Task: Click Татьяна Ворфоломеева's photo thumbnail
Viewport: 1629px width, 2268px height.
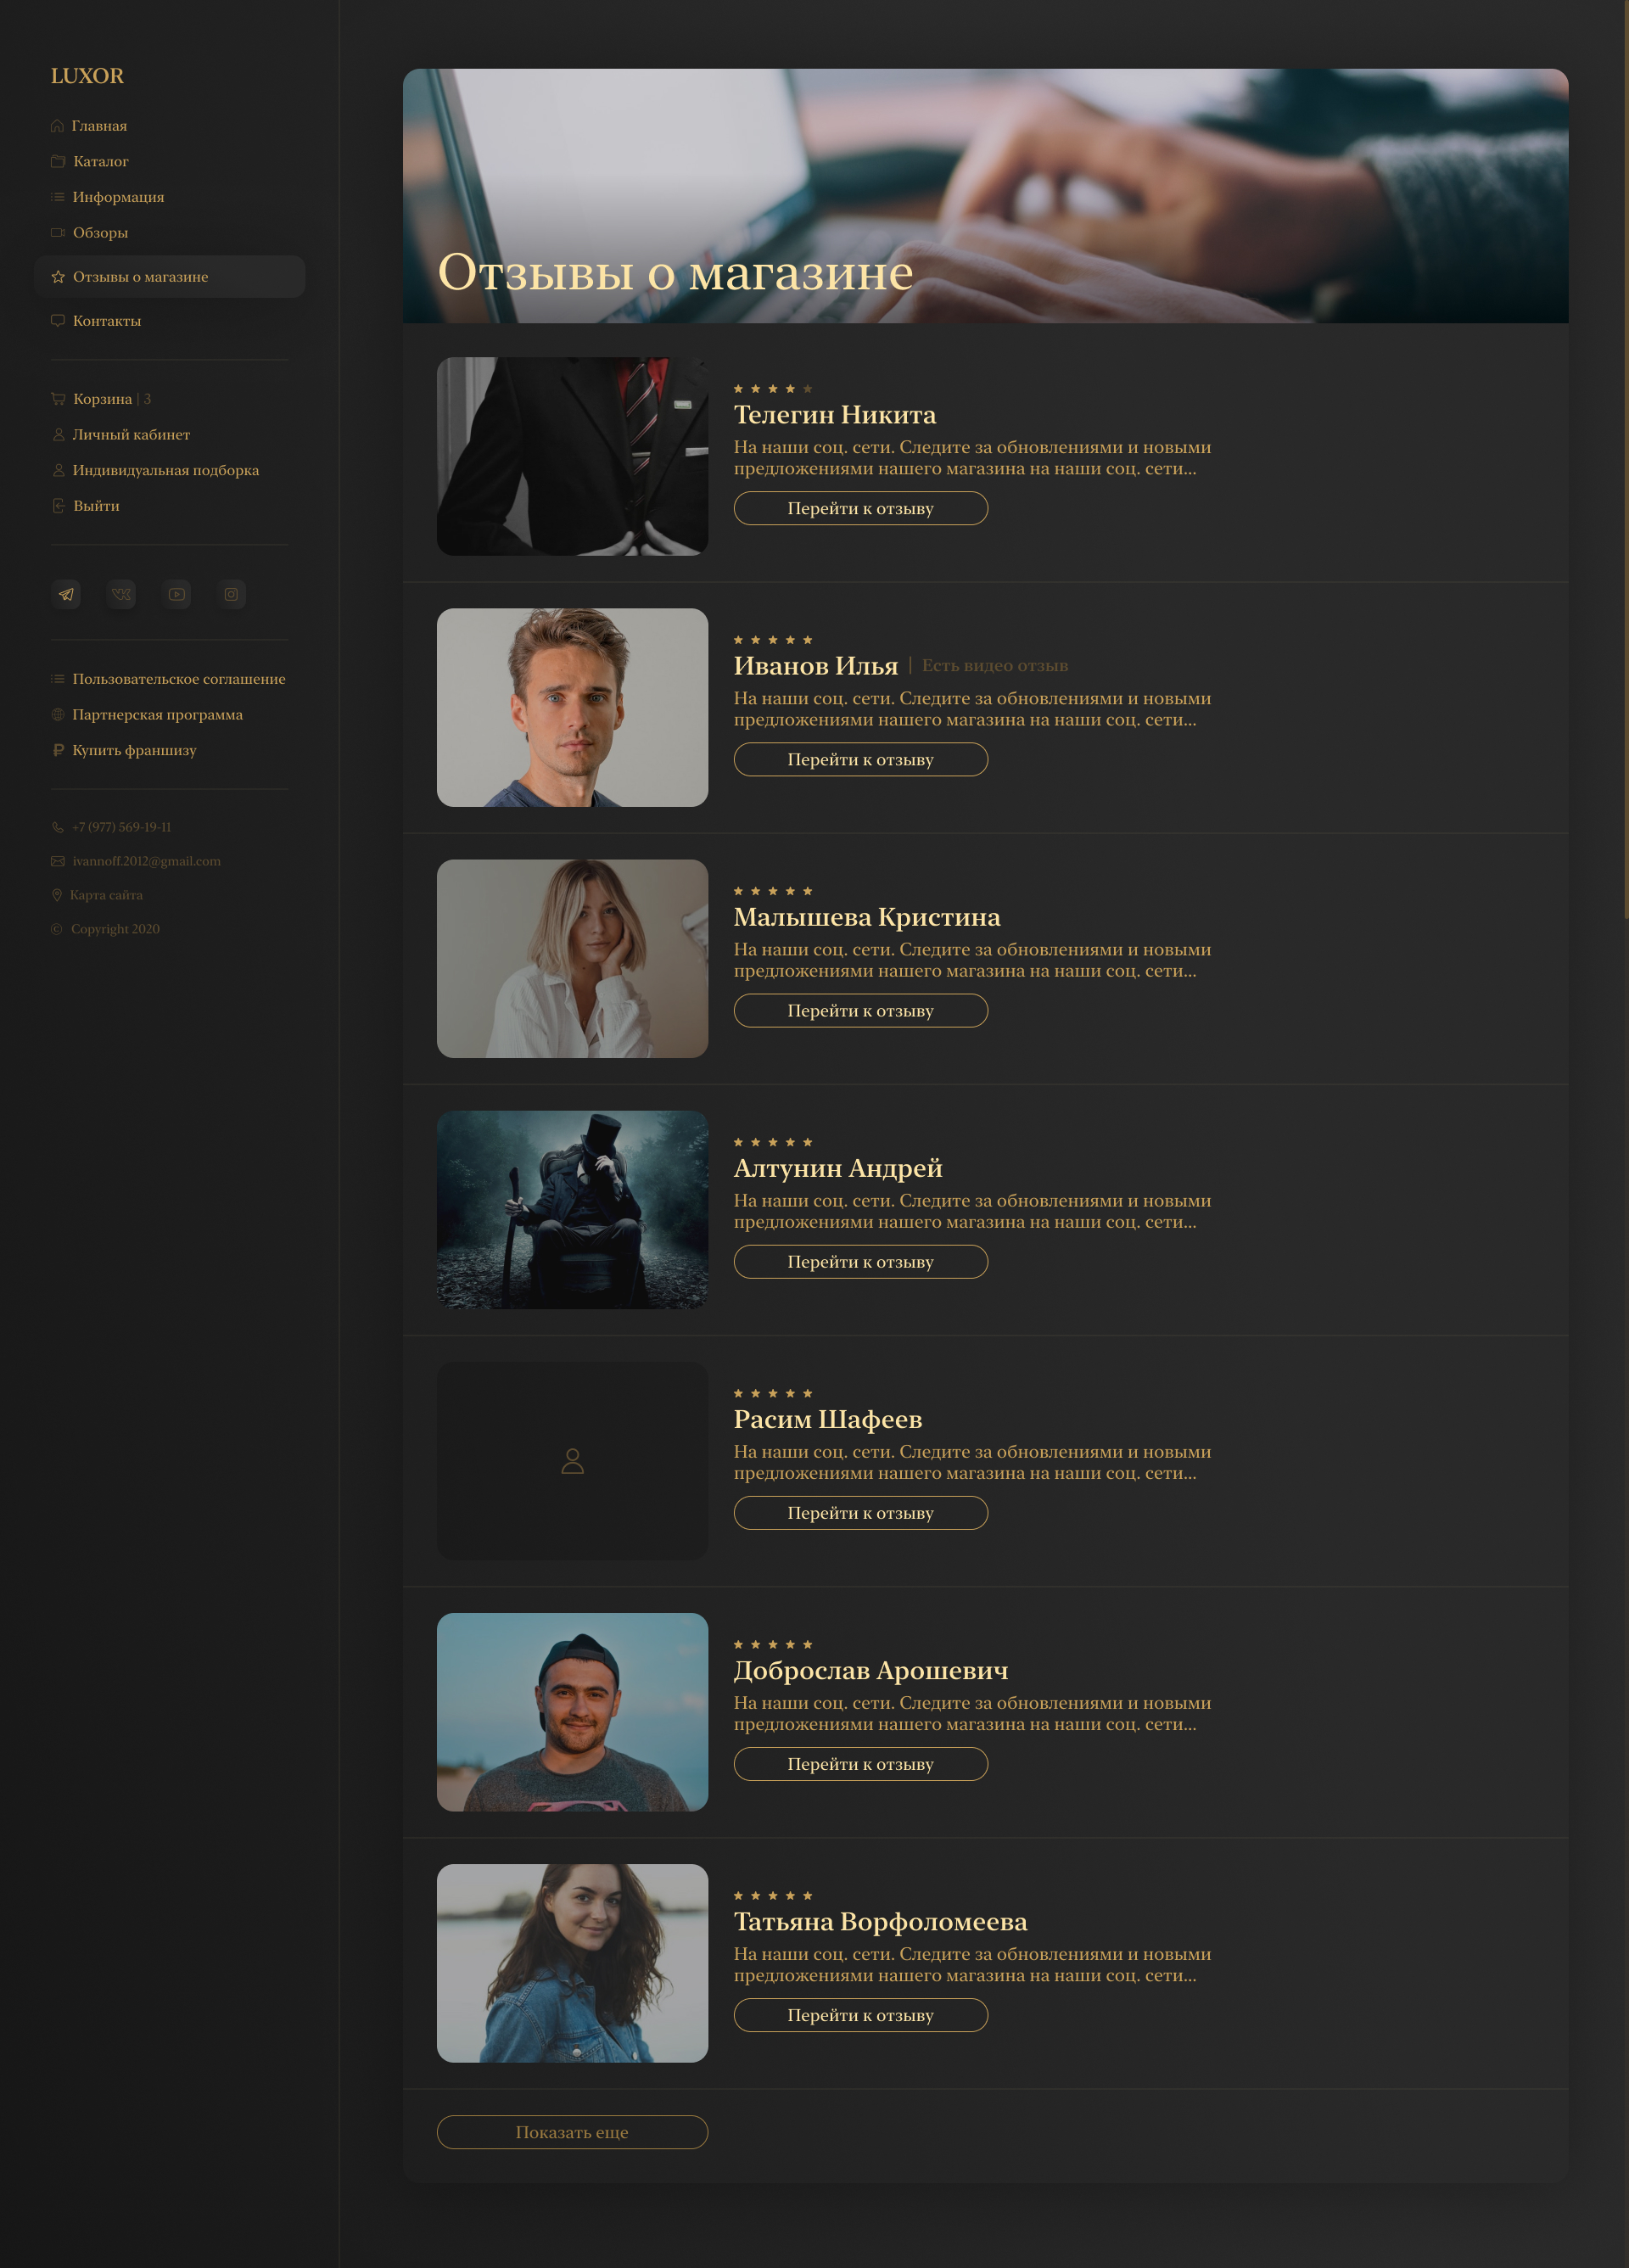Action: point(572,1962)
